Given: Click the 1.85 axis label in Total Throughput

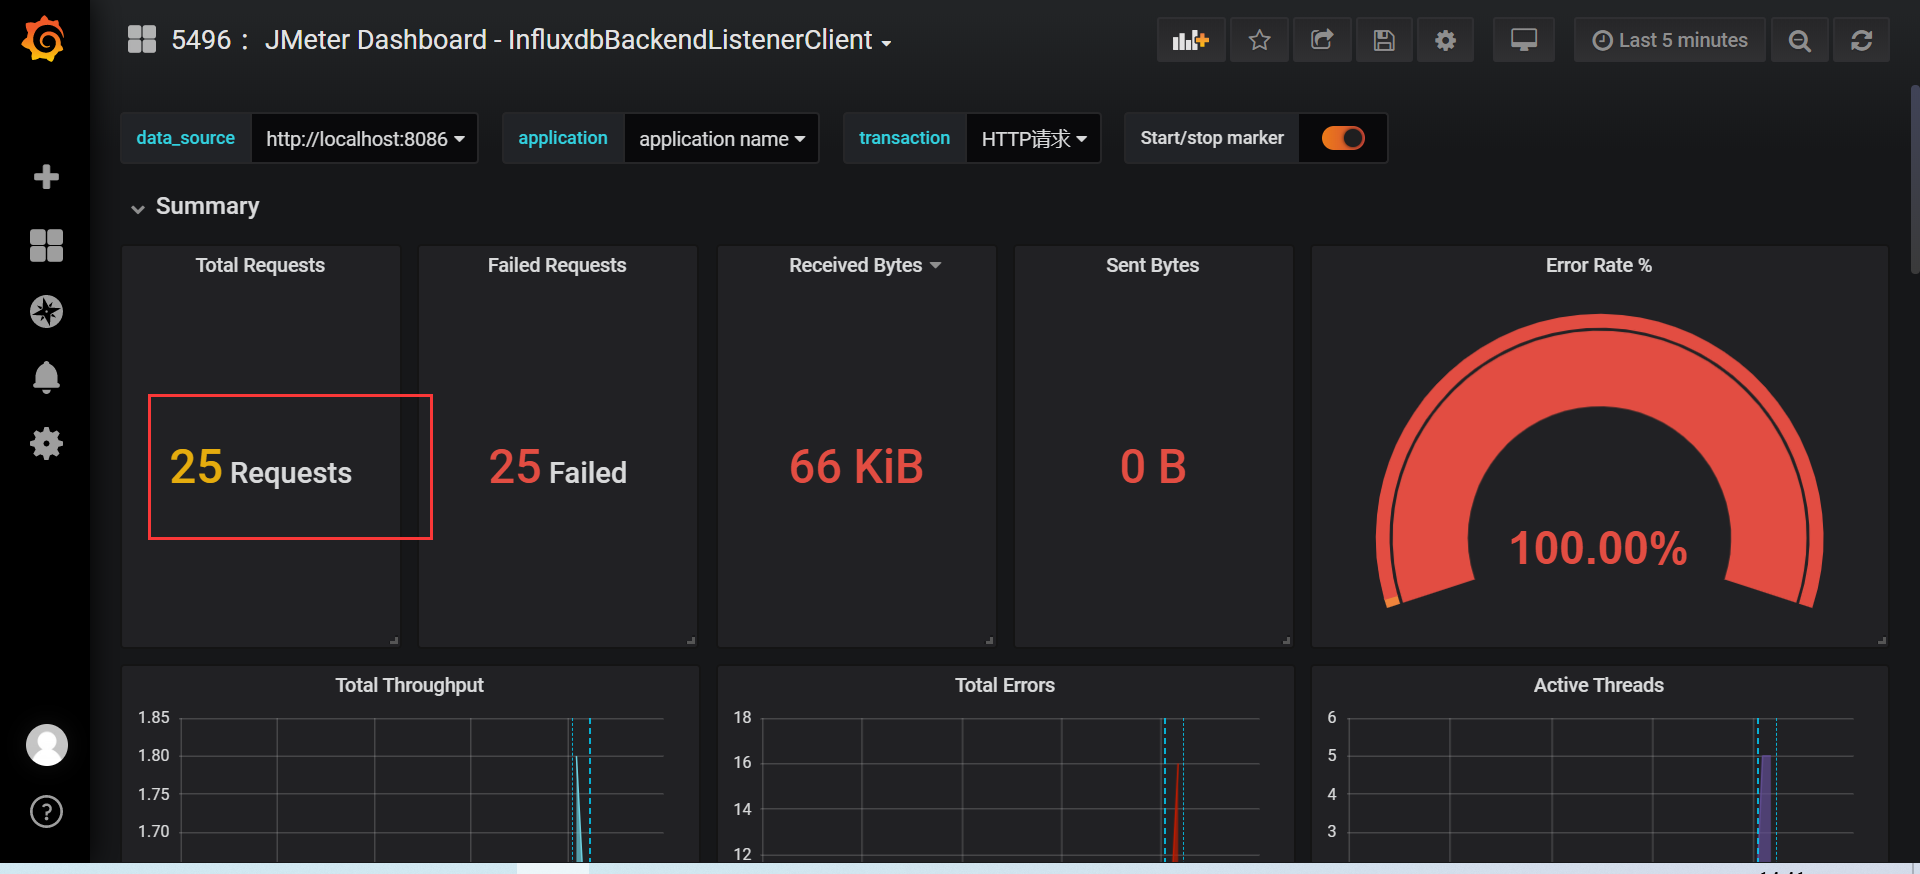Looking at the screenshot, I should coord(154,717).
